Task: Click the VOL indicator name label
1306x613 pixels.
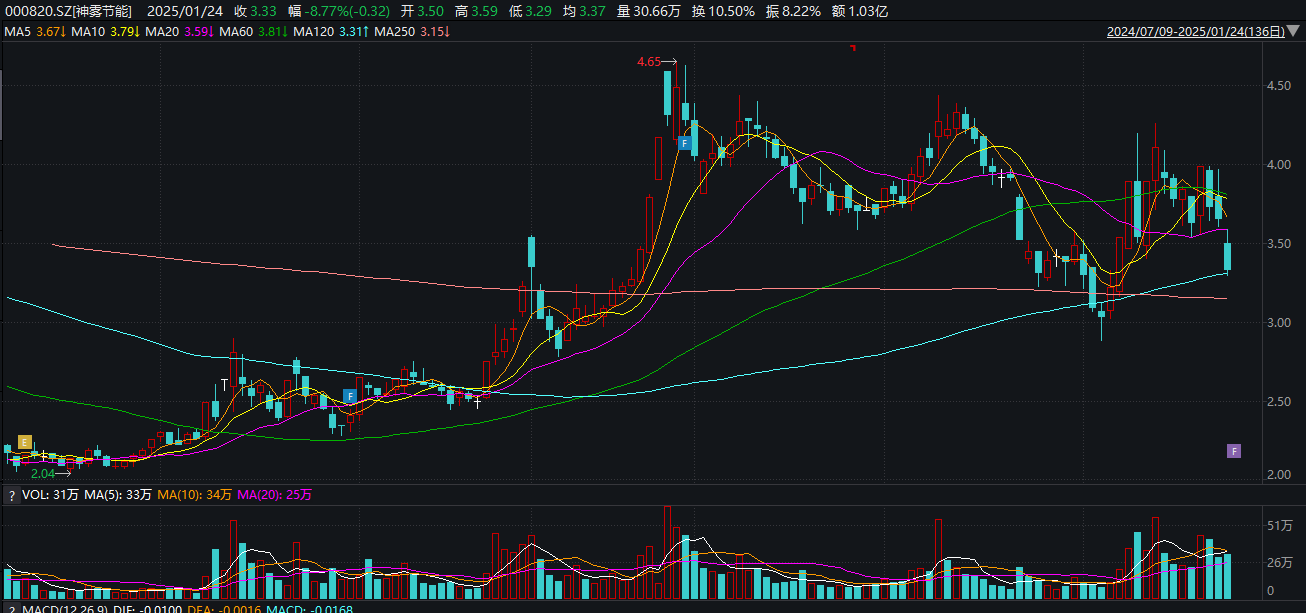Action: click(34, 495)
